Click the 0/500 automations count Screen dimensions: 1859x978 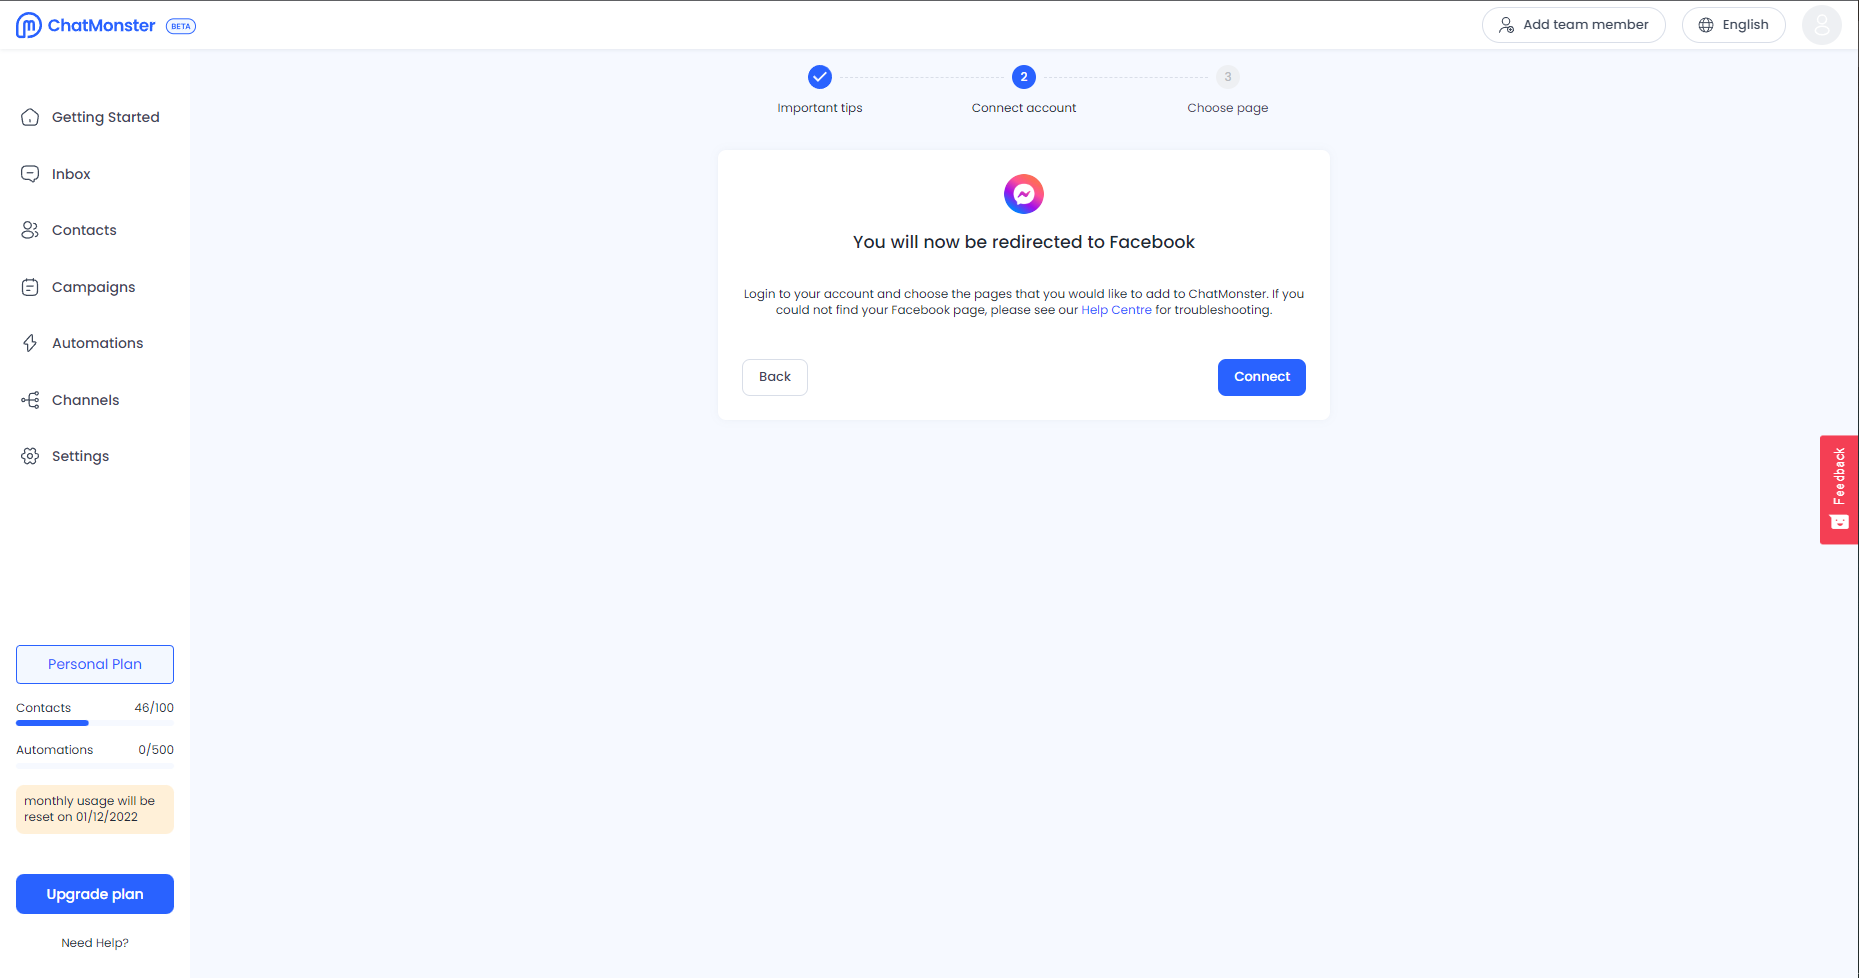click(156, 750)
